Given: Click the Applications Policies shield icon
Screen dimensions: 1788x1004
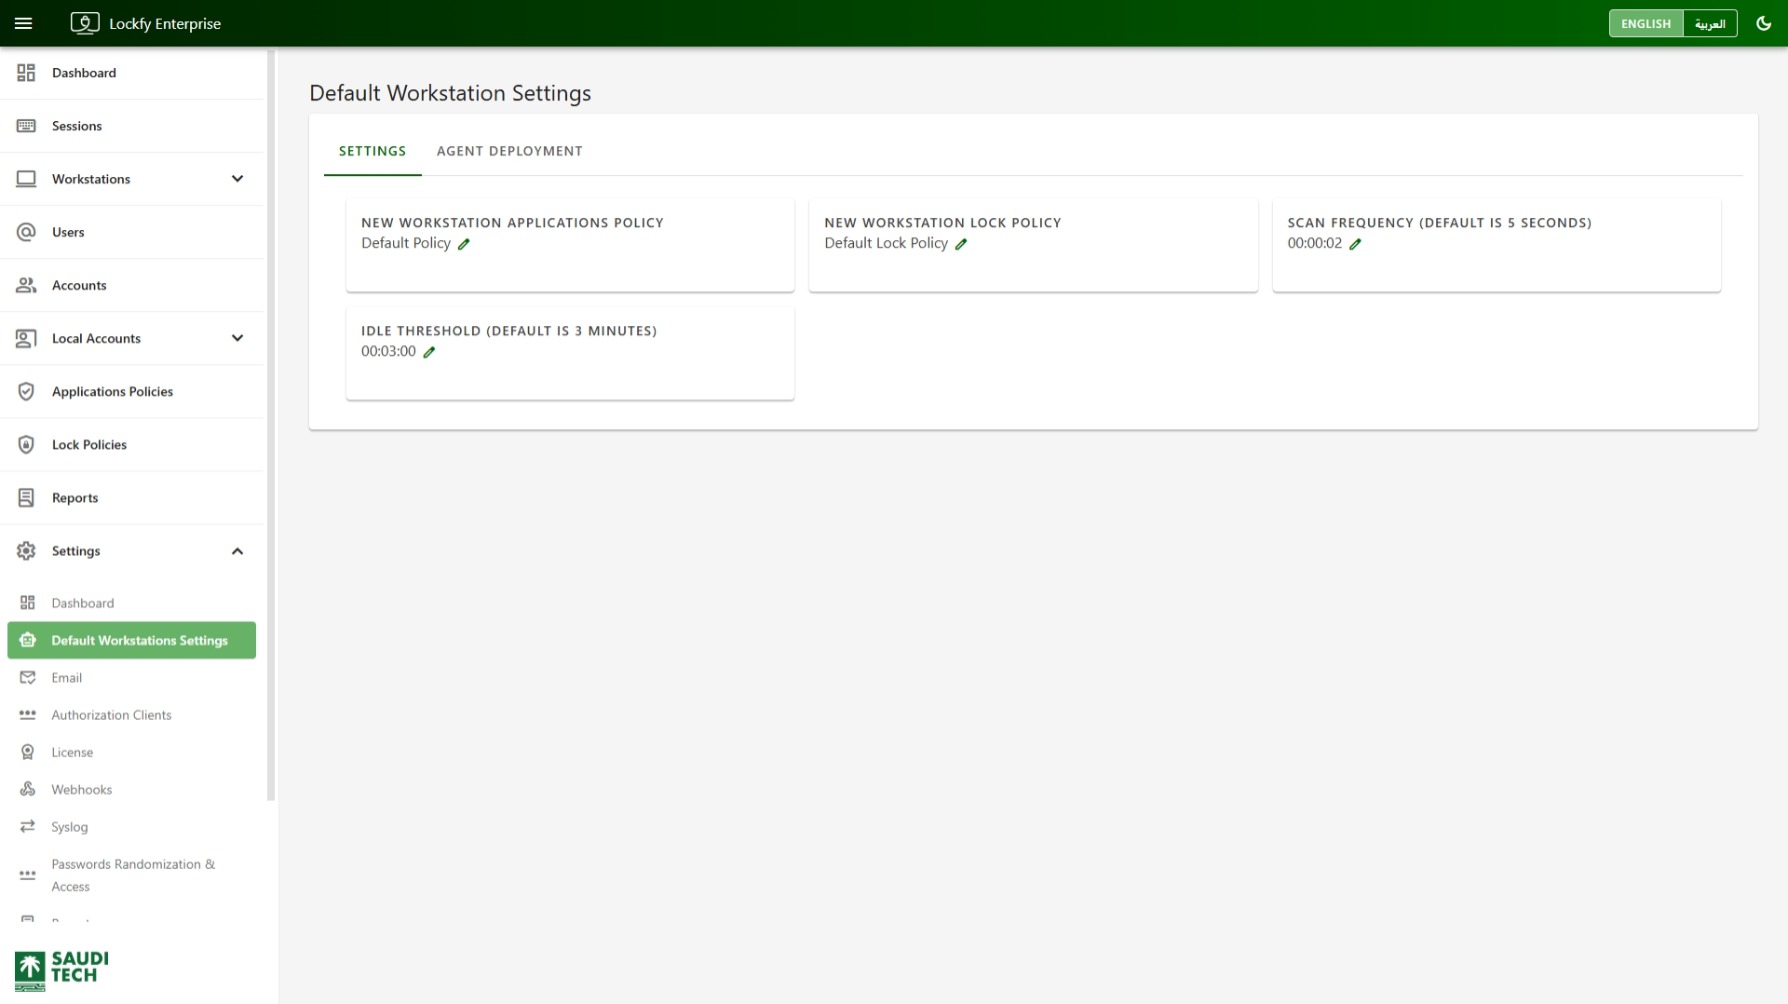Looking at the screenshot, I should click(x=26, y=391).
